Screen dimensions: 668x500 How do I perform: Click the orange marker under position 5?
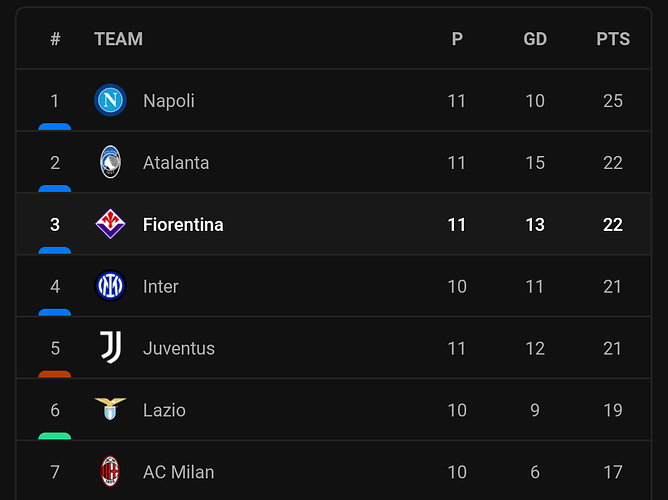55,374
